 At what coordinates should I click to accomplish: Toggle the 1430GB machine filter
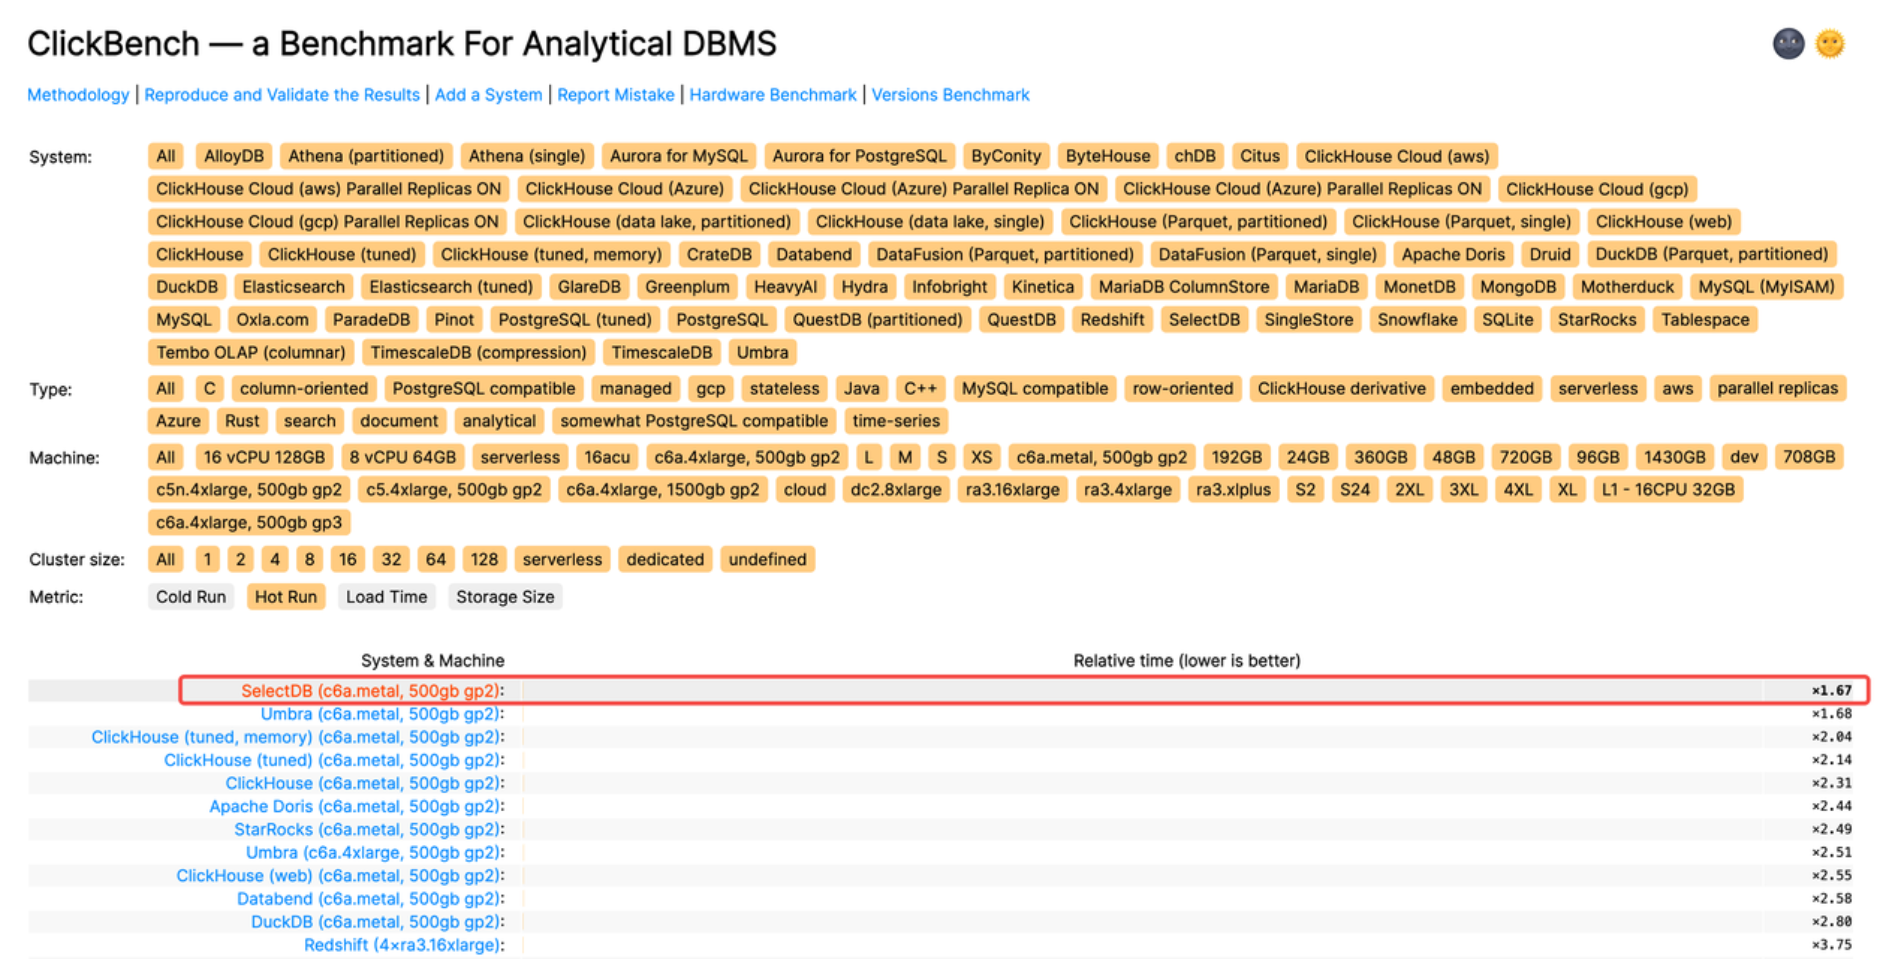point(1675,458)
